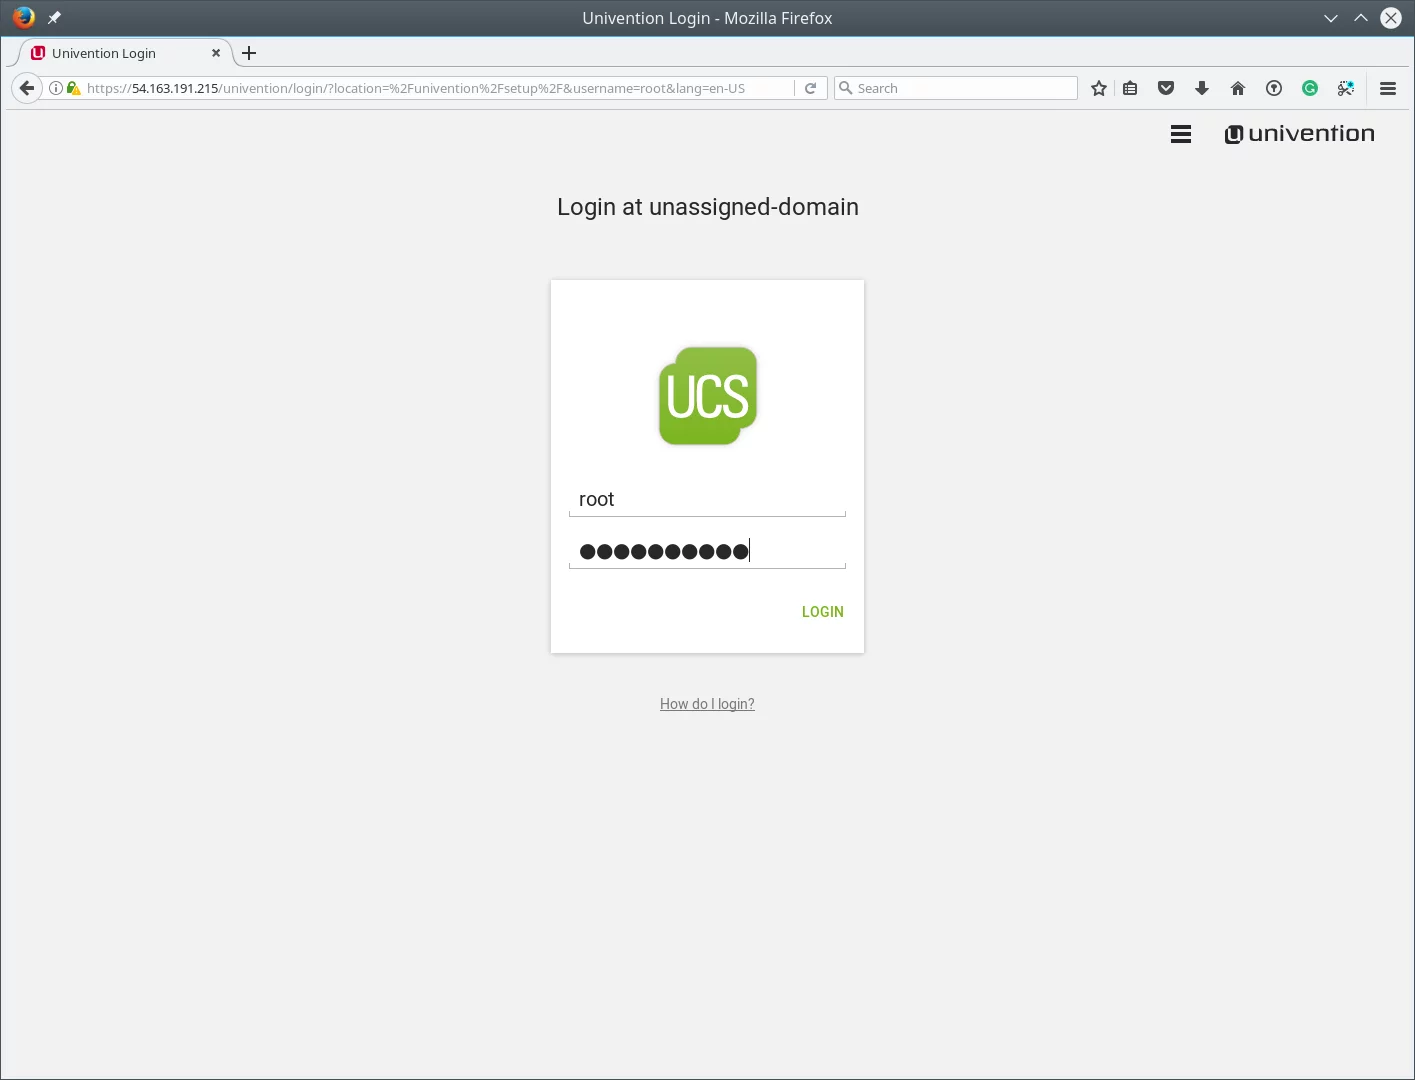Image resolution: width=1415 pixels, height=1080 pixels.
Task: Click the green UCS logo
Action: coord(708,396)
